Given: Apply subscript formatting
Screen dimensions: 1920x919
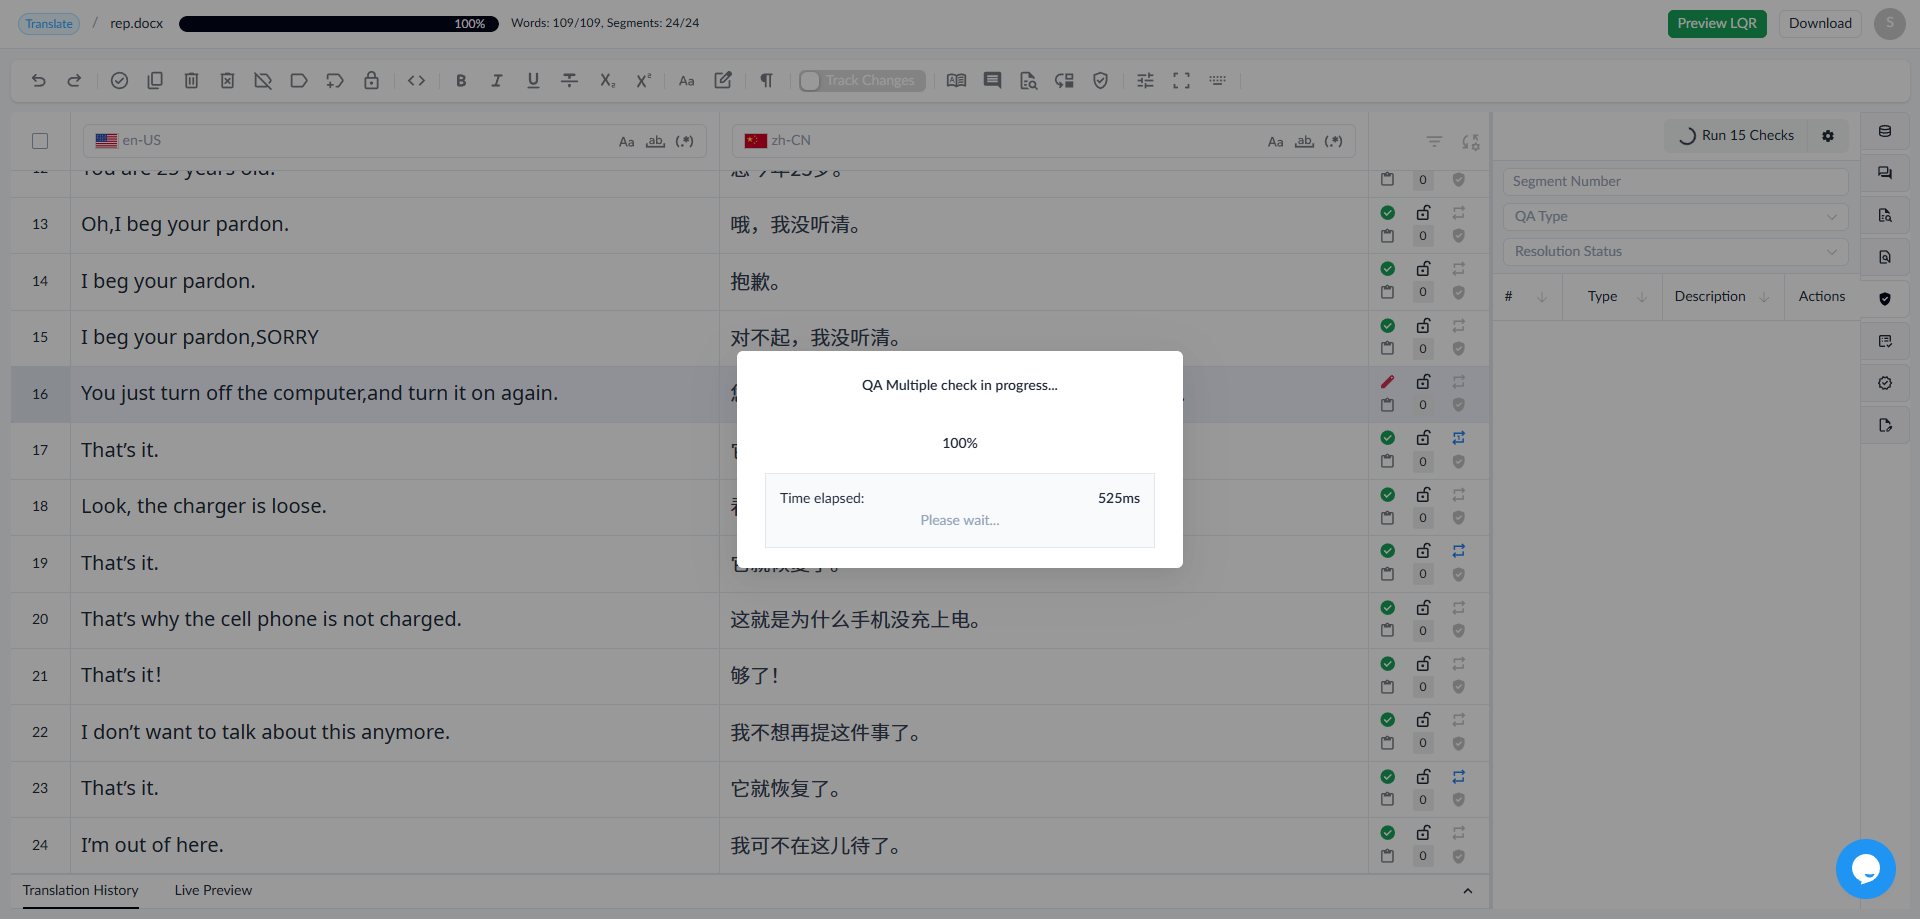Looking at the screenshot, I should tap(607, 81).
